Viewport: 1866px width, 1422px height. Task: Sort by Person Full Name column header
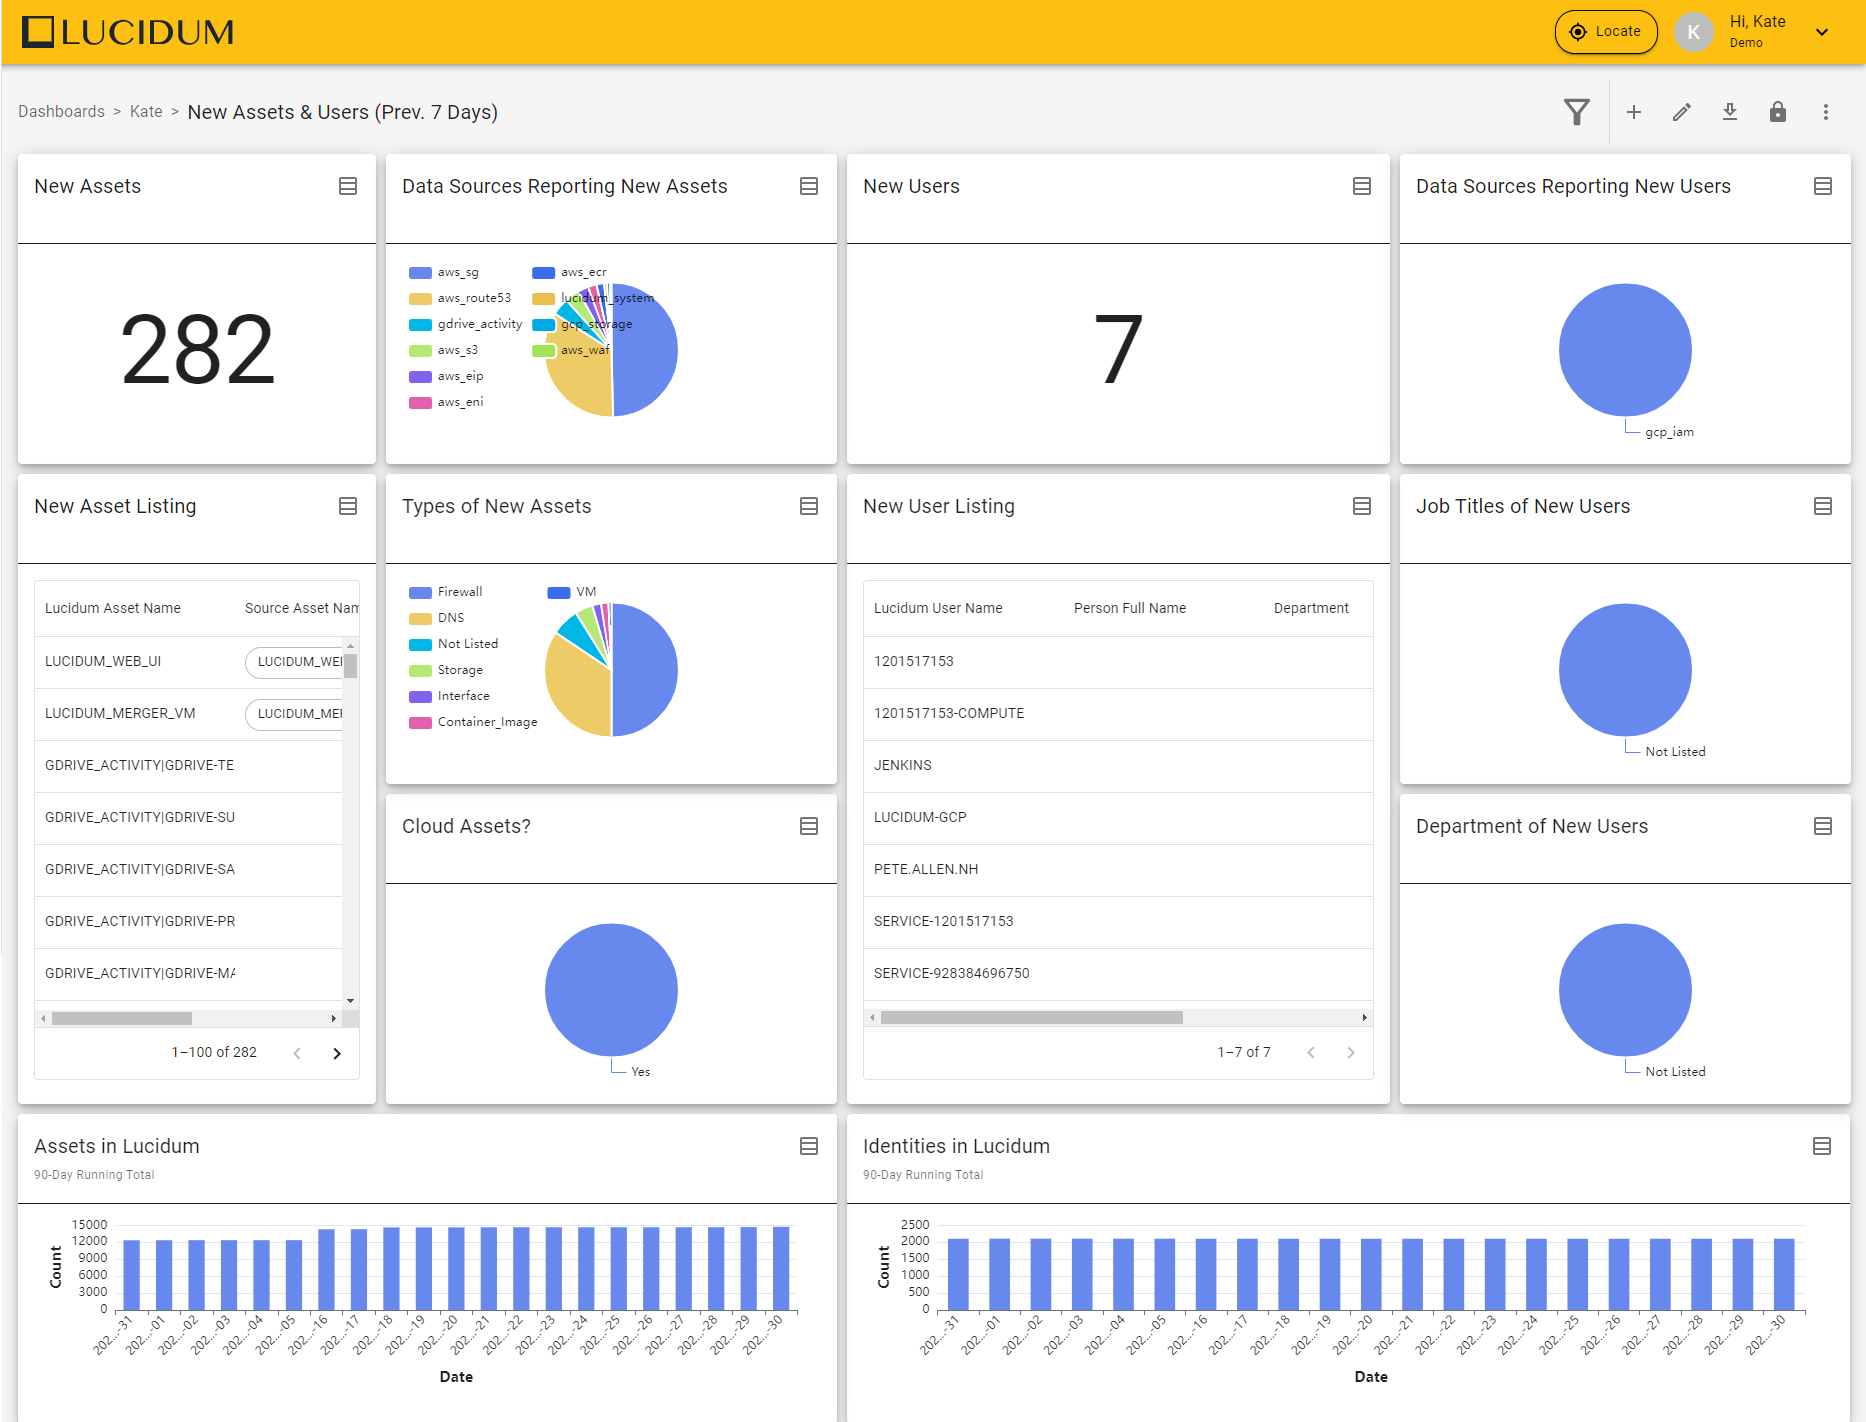(1130, 608)
